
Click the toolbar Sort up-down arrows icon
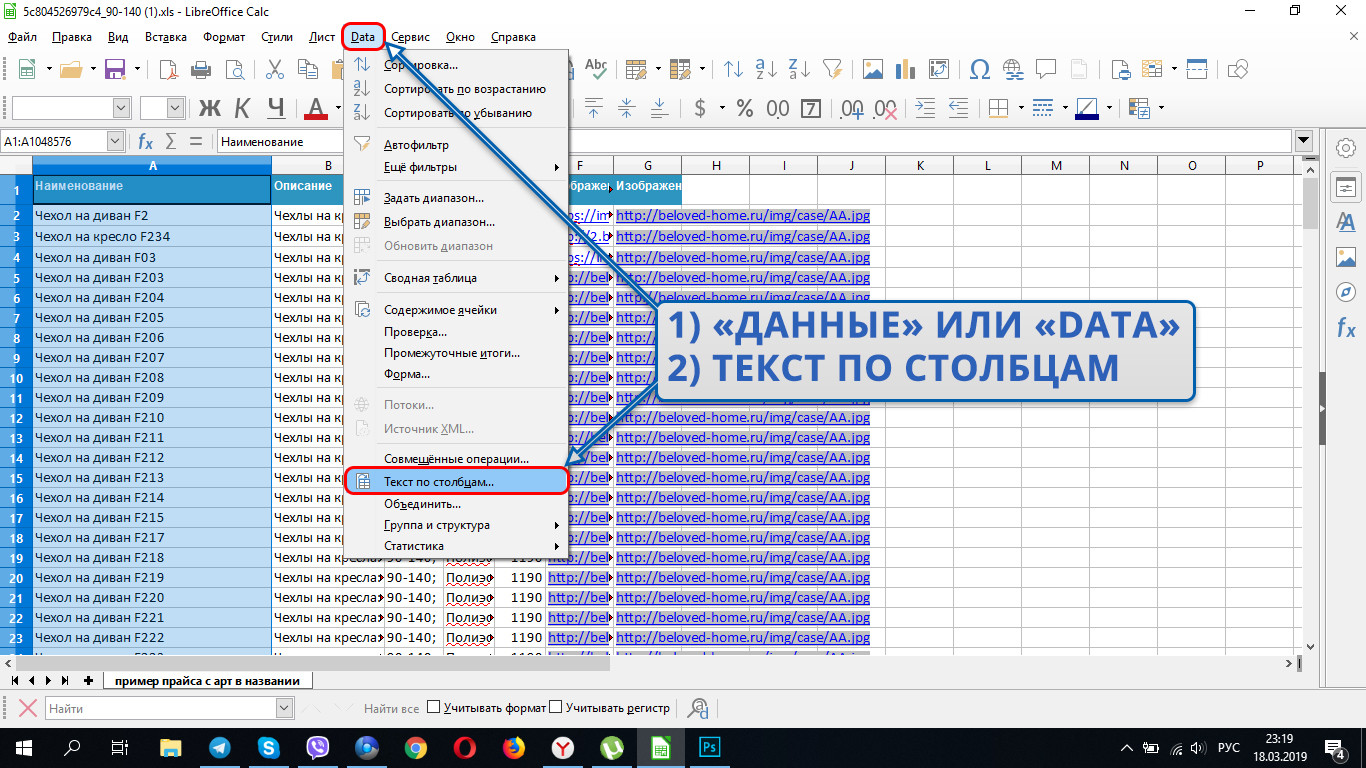[x=733, y=69]
